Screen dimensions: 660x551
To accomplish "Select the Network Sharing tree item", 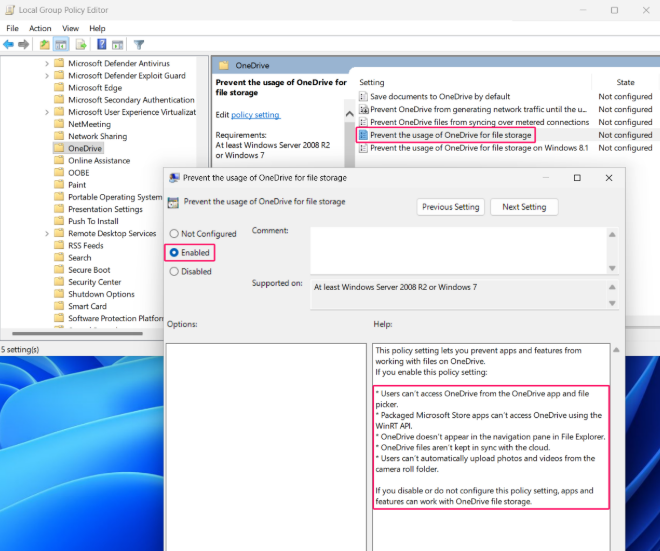I will (x=98, y=136).
